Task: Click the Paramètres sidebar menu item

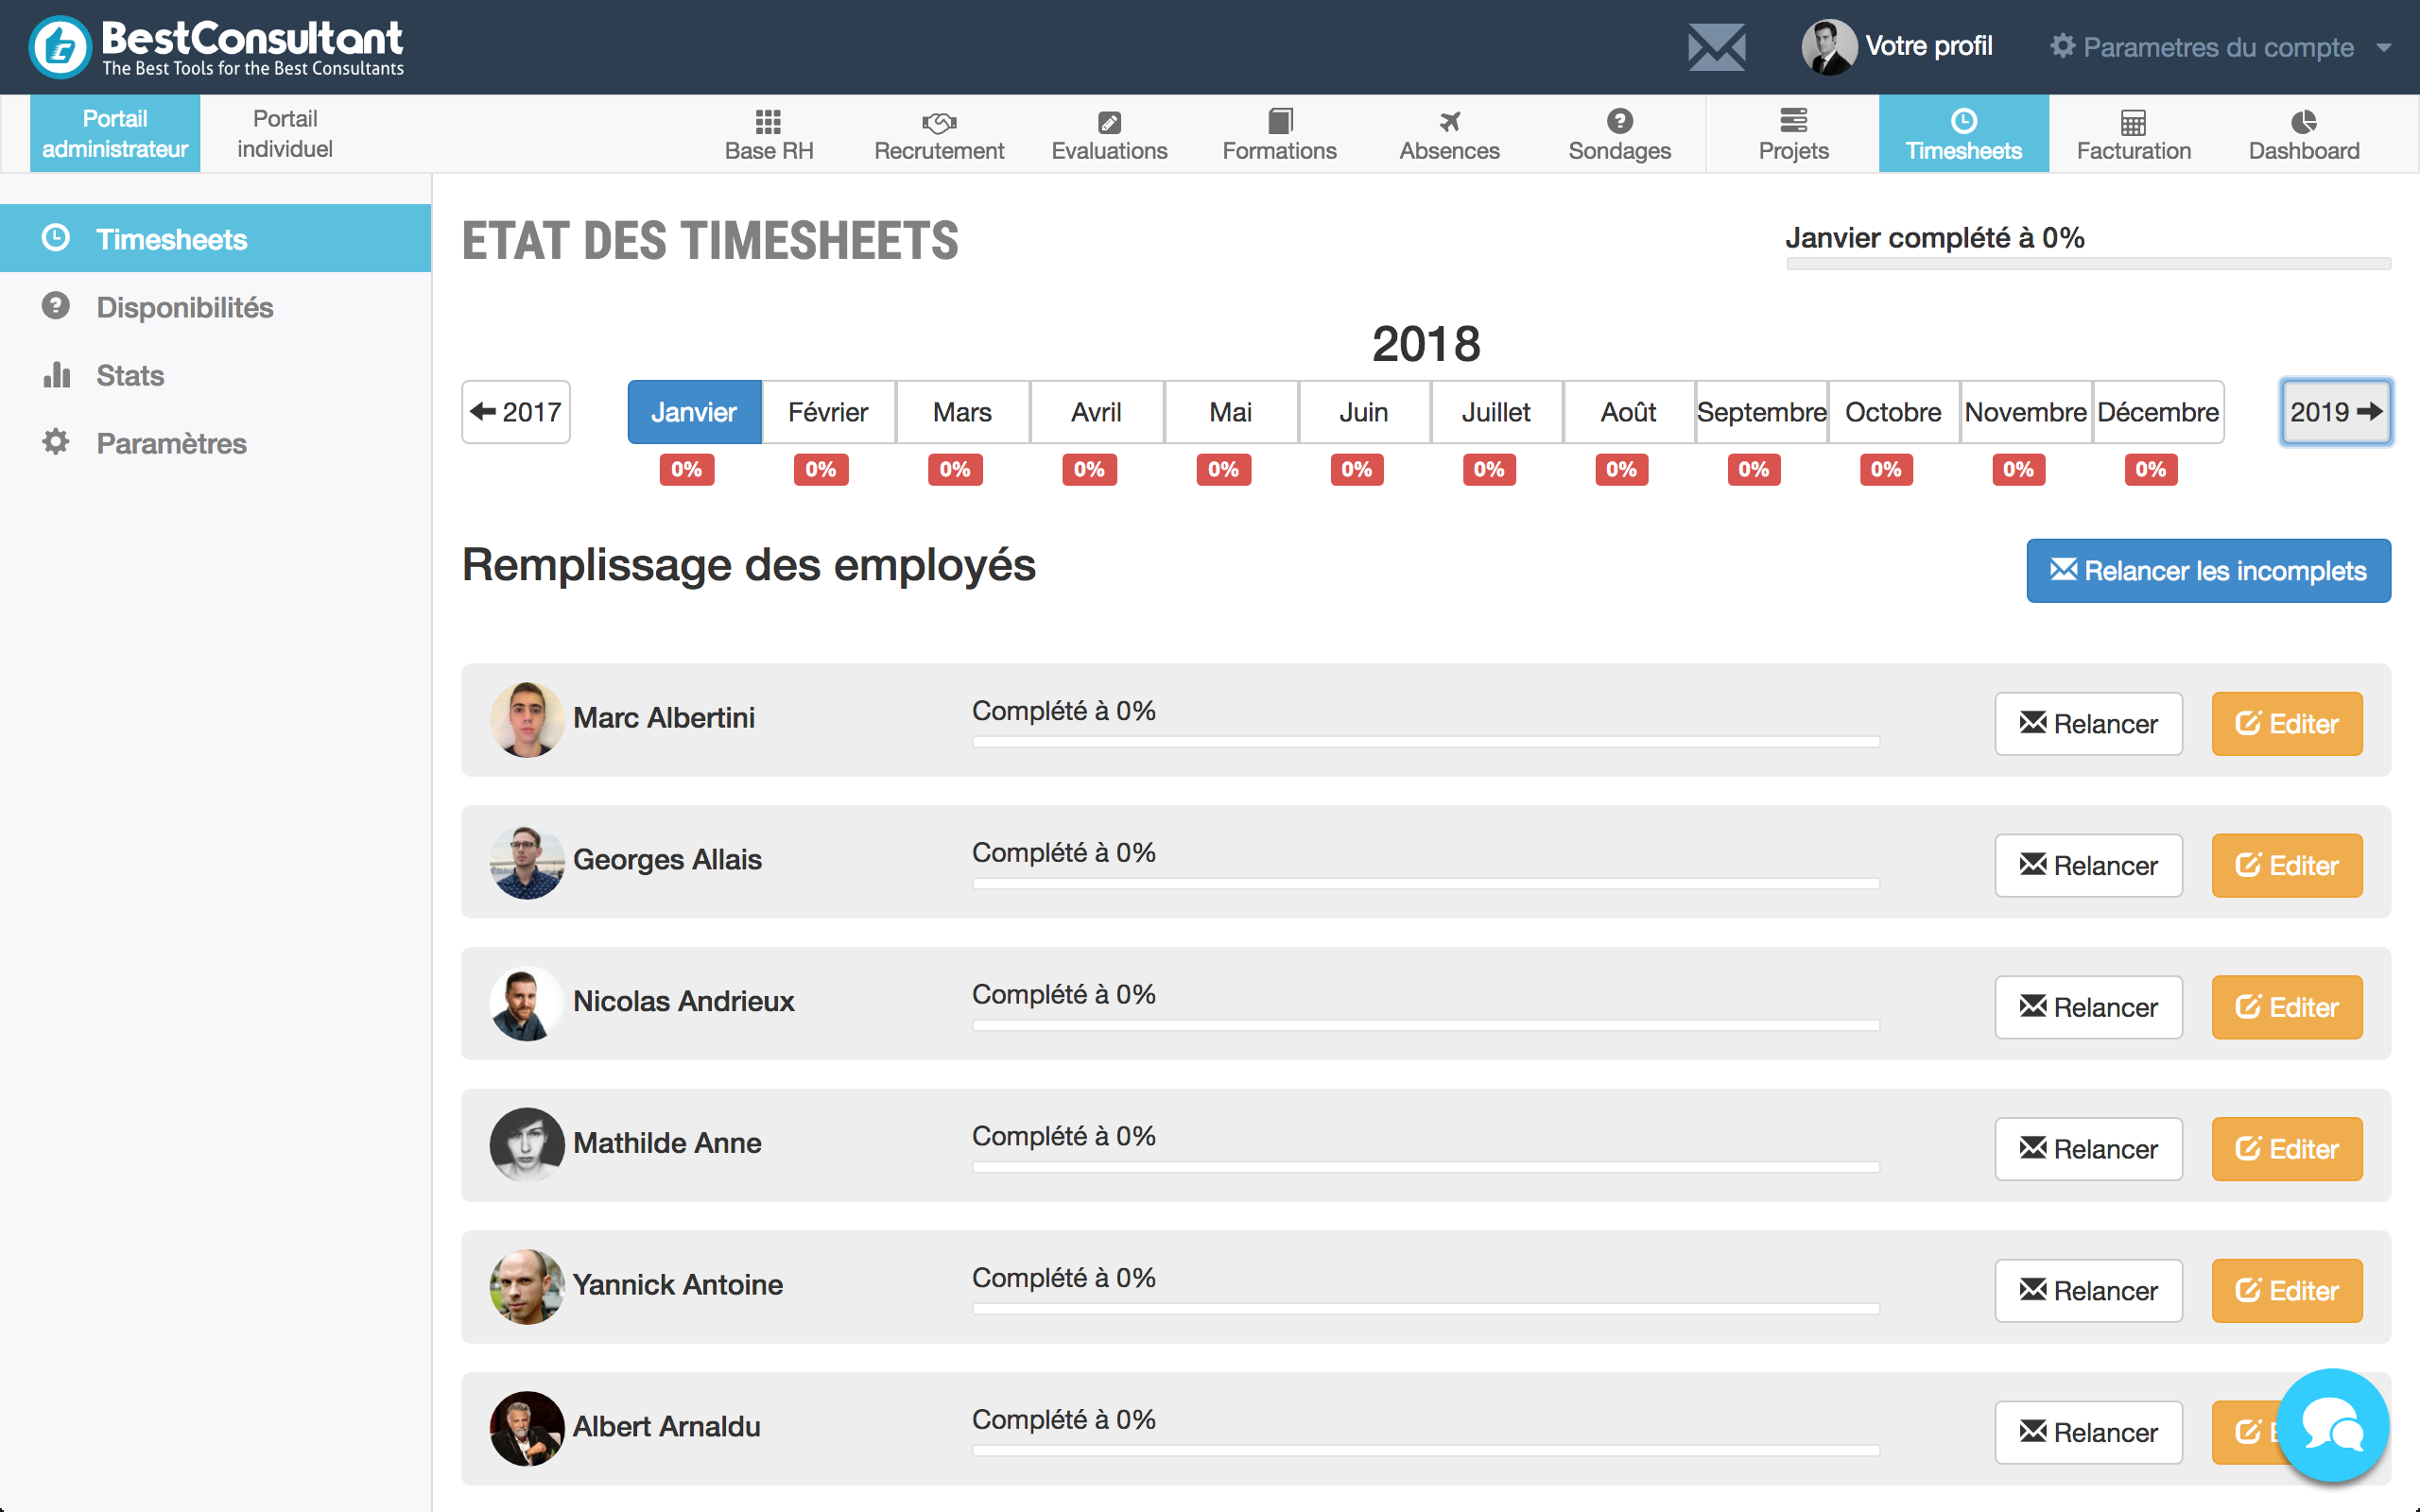Action: pyautogui.click(x=171, y=442)
